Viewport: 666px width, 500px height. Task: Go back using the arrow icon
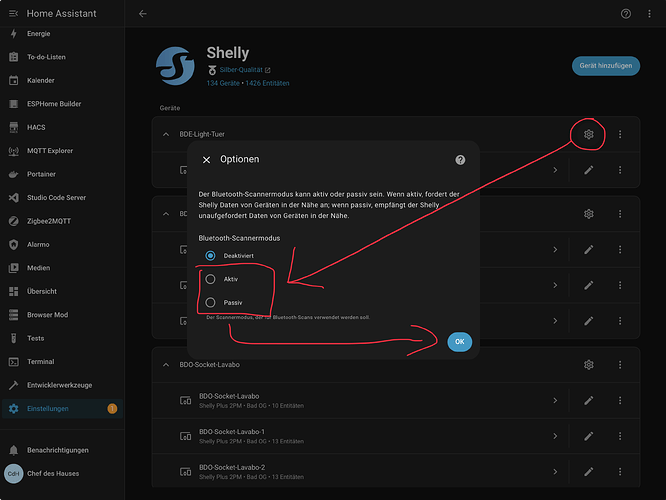click(143, 14)
